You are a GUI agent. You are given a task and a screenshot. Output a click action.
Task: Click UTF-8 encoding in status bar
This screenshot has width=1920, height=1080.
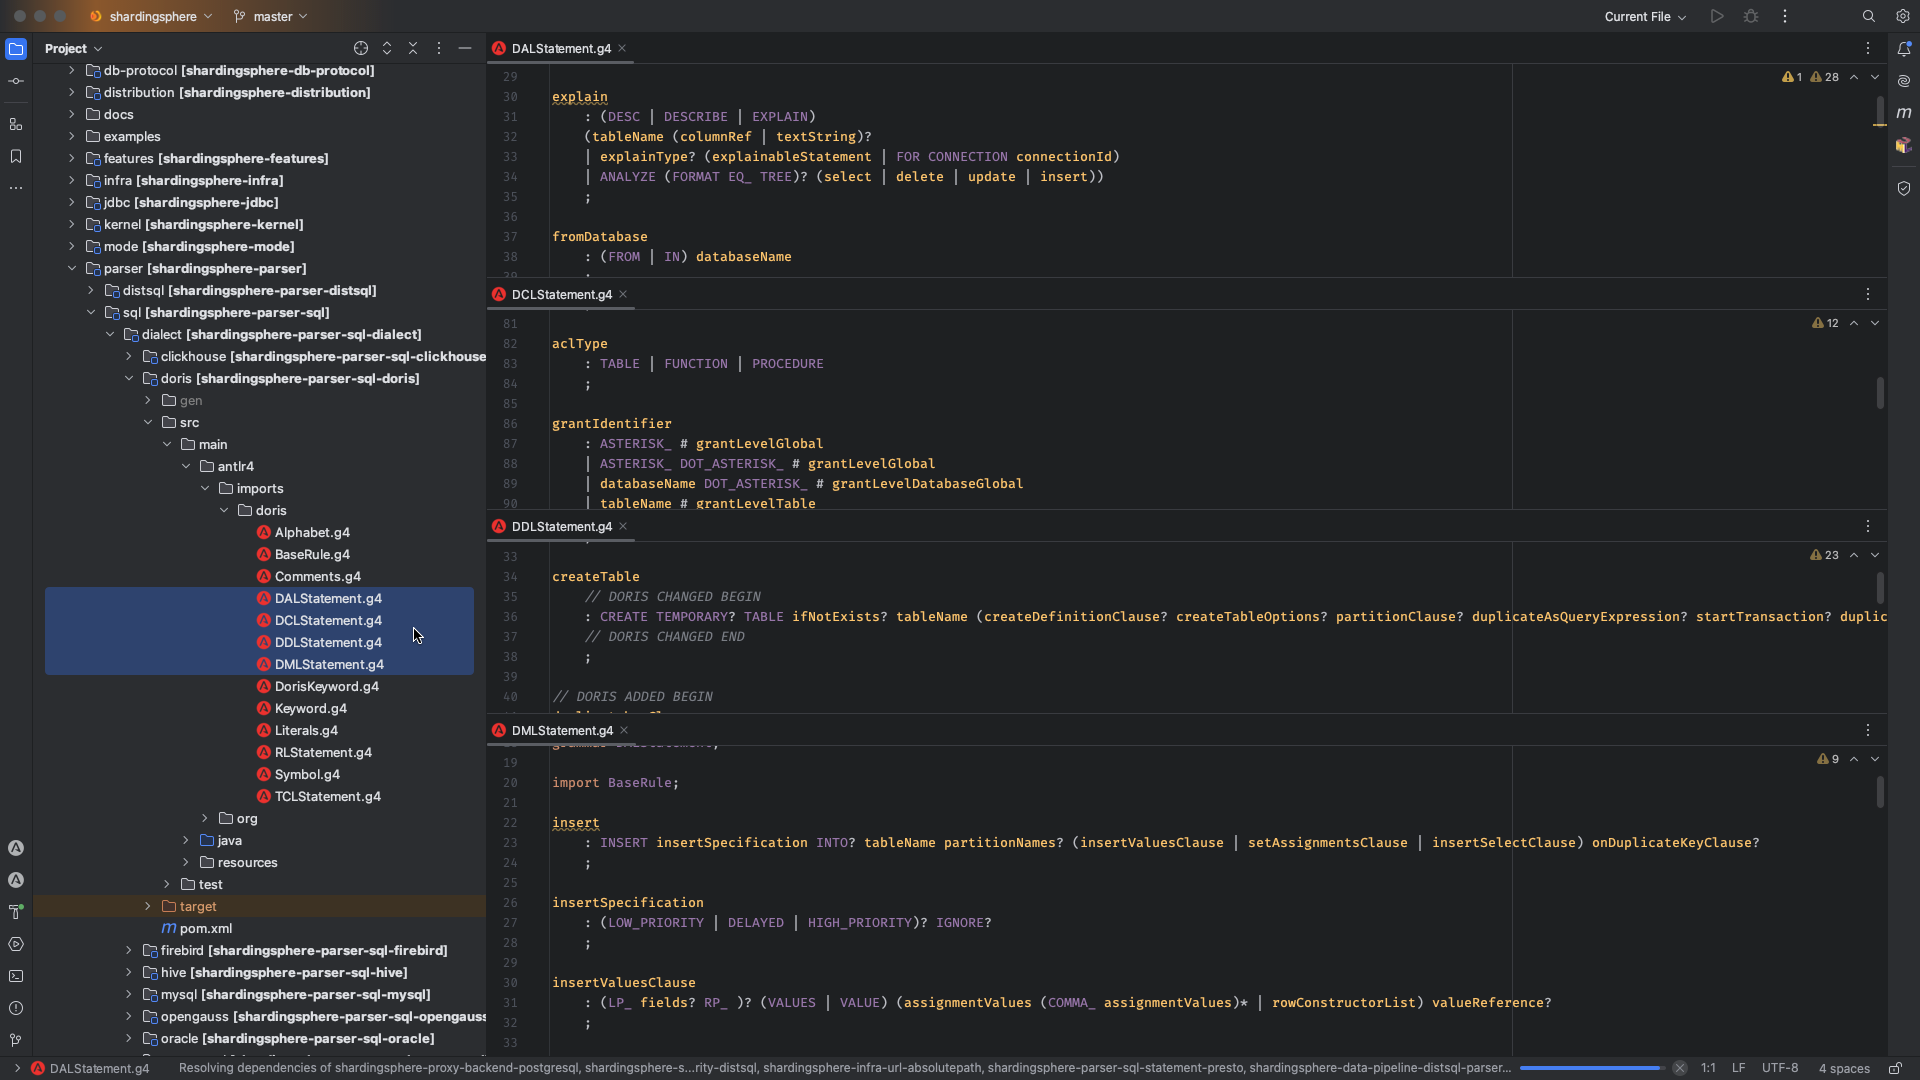pyautogui.click(x=1780, y=1068)
